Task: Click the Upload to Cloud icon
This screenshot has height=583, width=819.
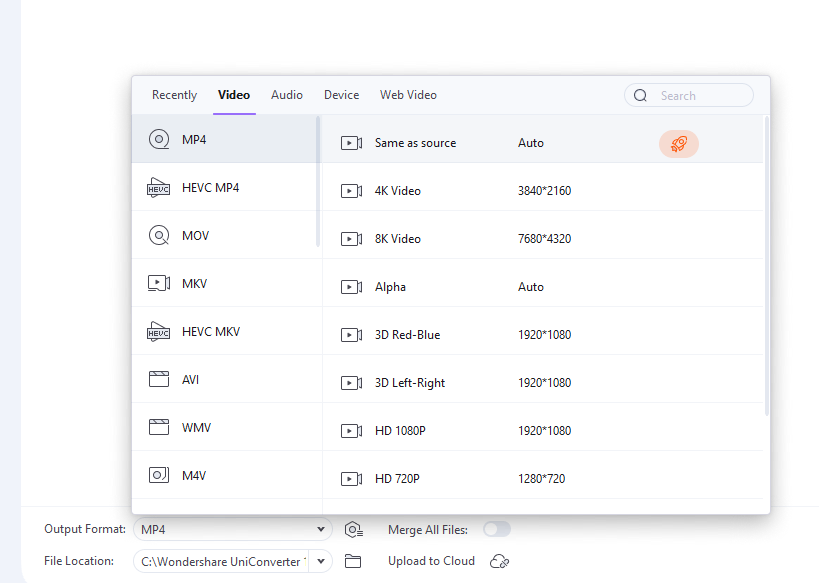Action: point(499,561)
